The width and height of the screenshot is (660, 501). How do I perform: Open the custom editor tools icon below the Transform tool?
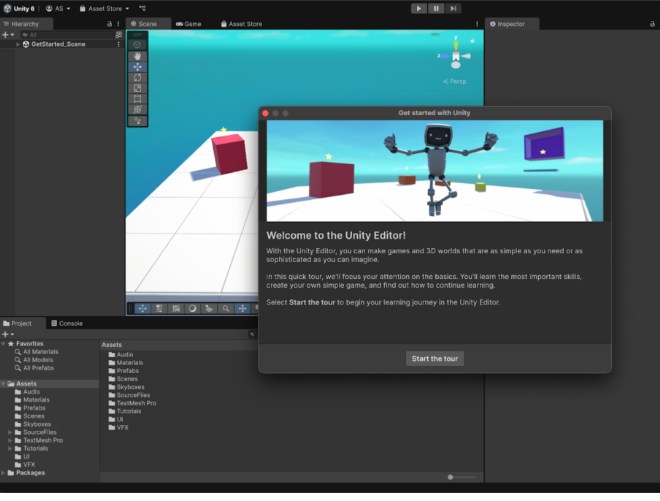pos(138,121)
